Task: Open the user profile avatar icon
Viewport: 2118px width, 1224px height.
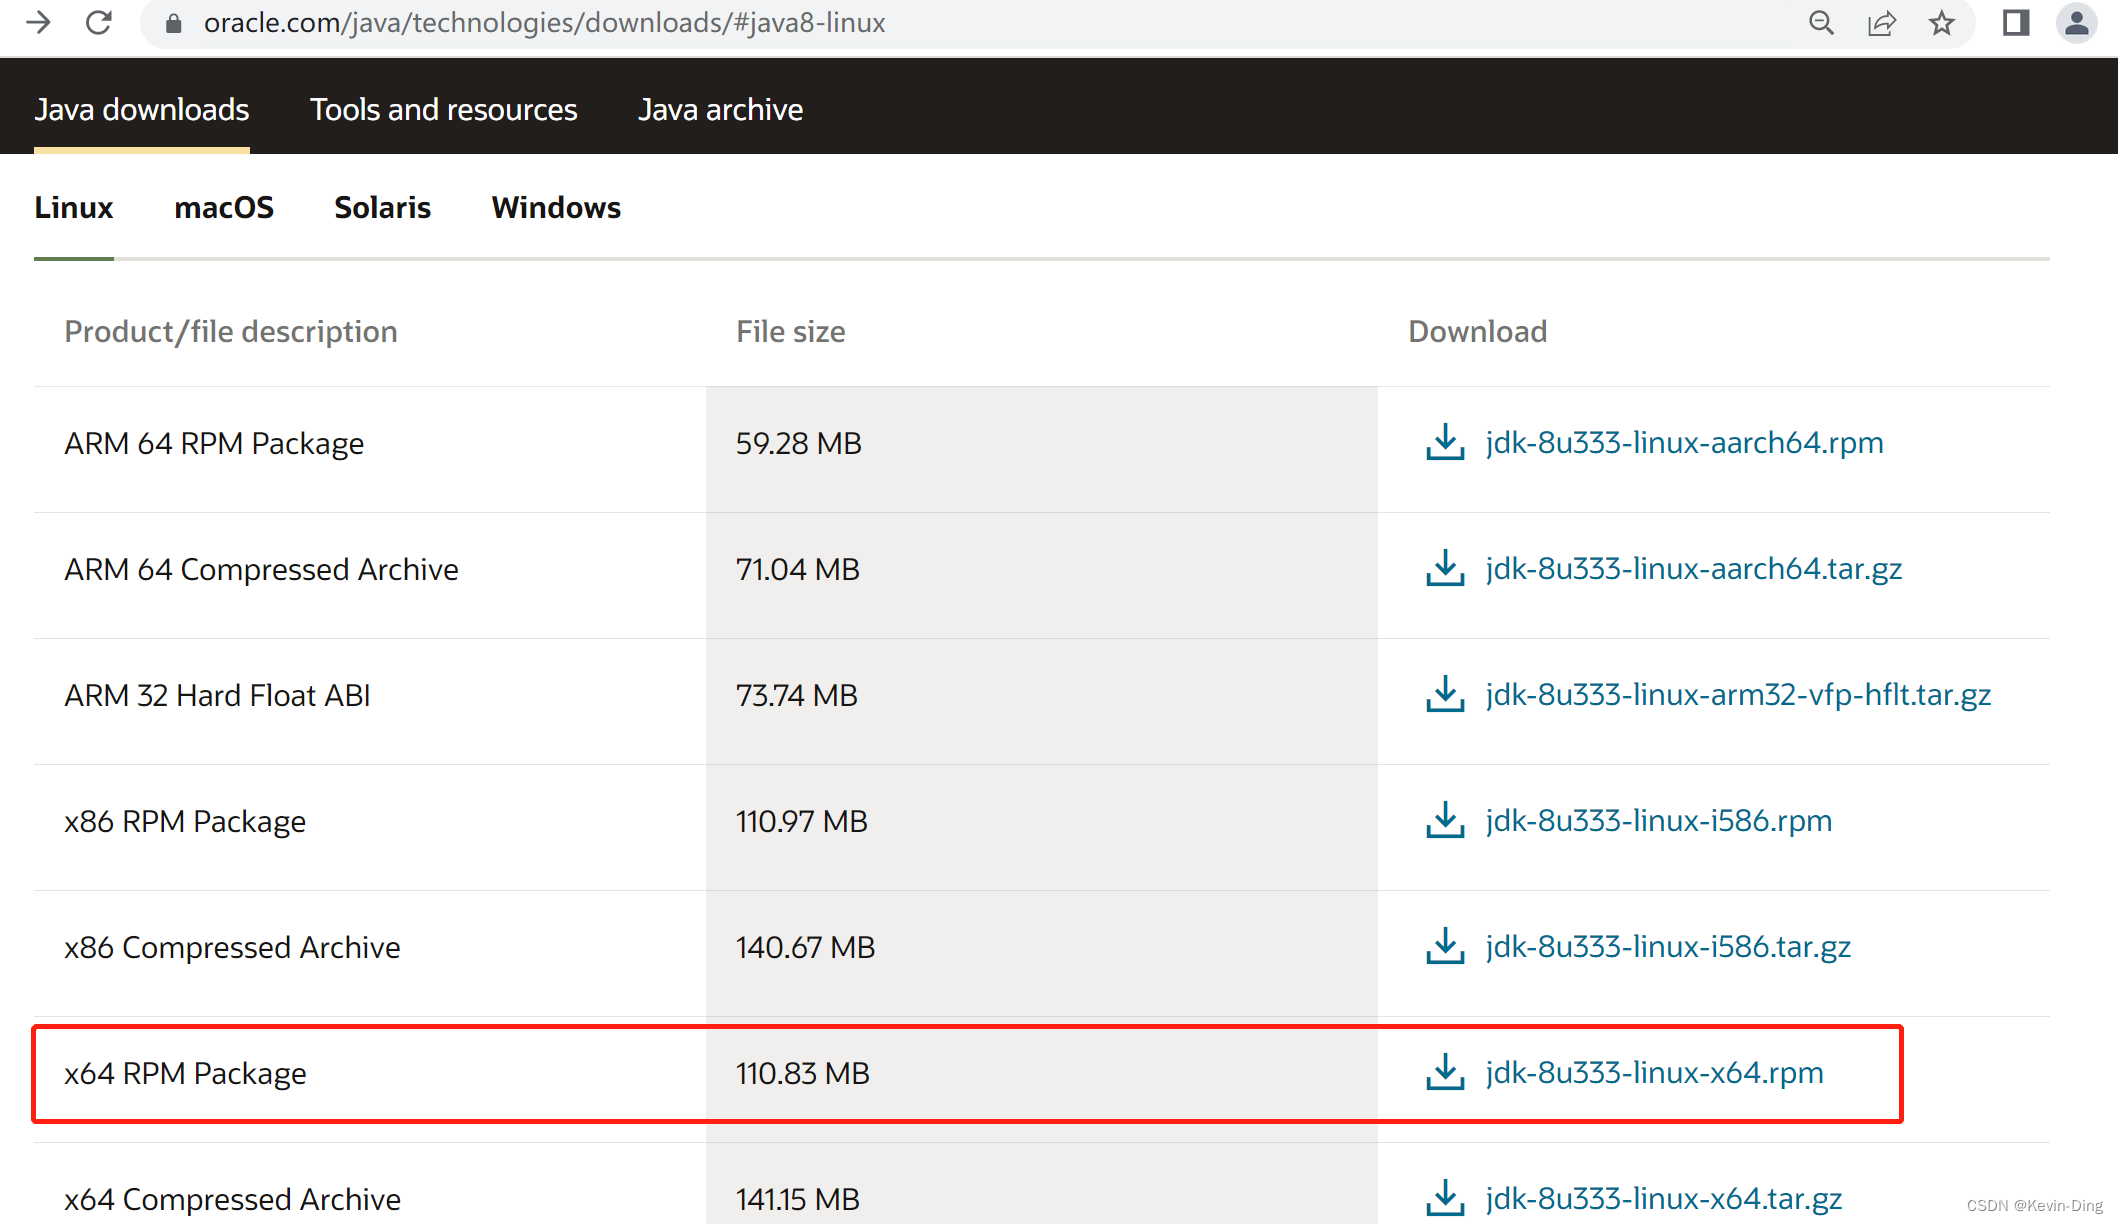Action: click(x=2076, y=22)
